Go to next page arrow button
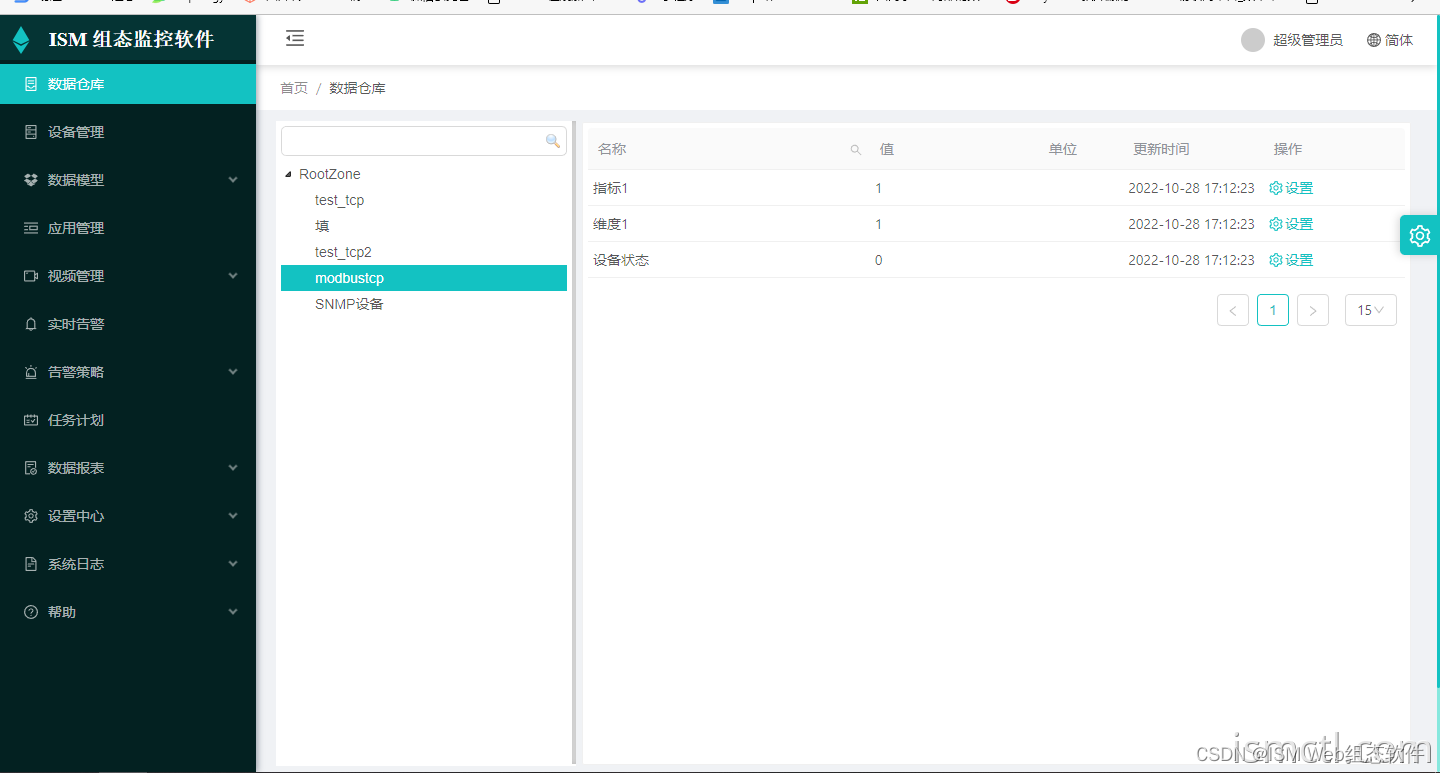This screenshot has height=773, width=1440. [1313, 310]
